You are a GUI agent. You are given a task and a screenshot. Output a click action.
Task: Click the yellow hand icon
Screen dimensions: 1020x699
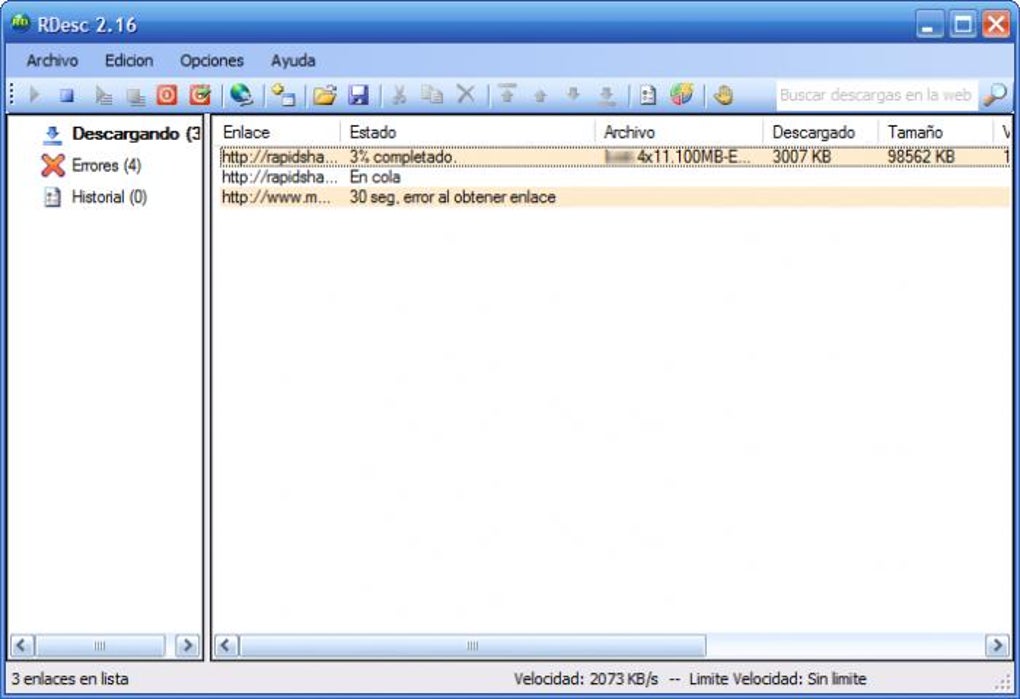(x=723, y=96)
